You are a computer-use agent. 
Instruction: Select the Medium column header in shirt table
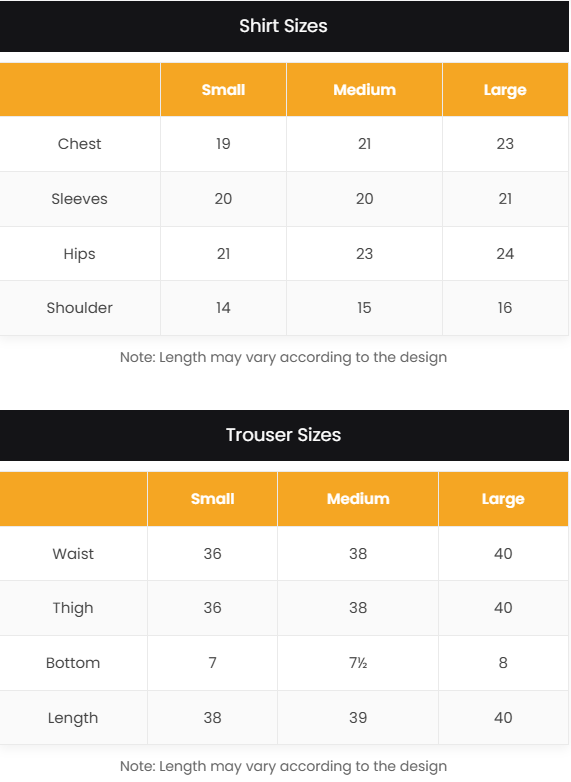point(365,90)
